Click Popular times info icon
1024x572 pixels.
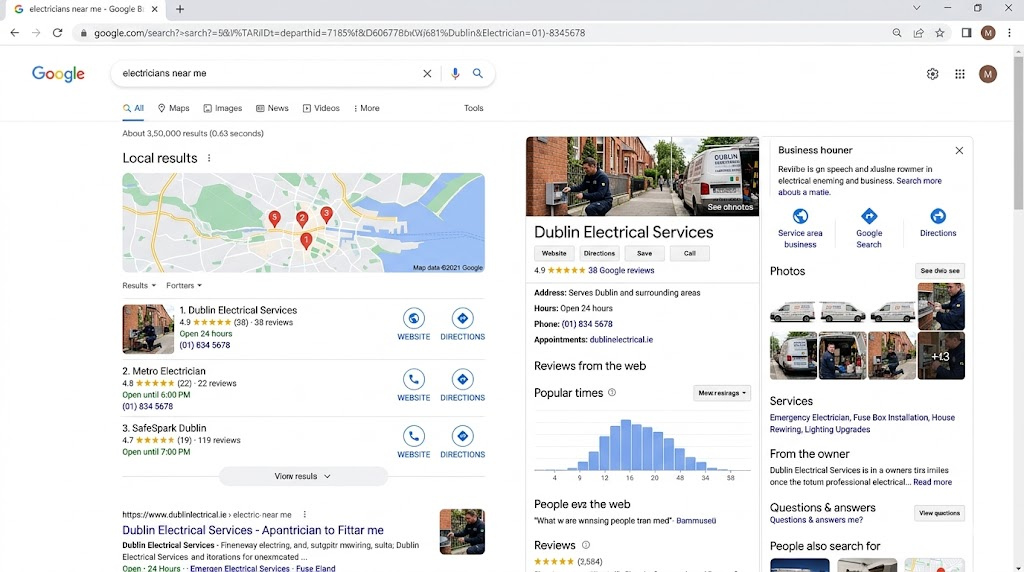point(612,392)
